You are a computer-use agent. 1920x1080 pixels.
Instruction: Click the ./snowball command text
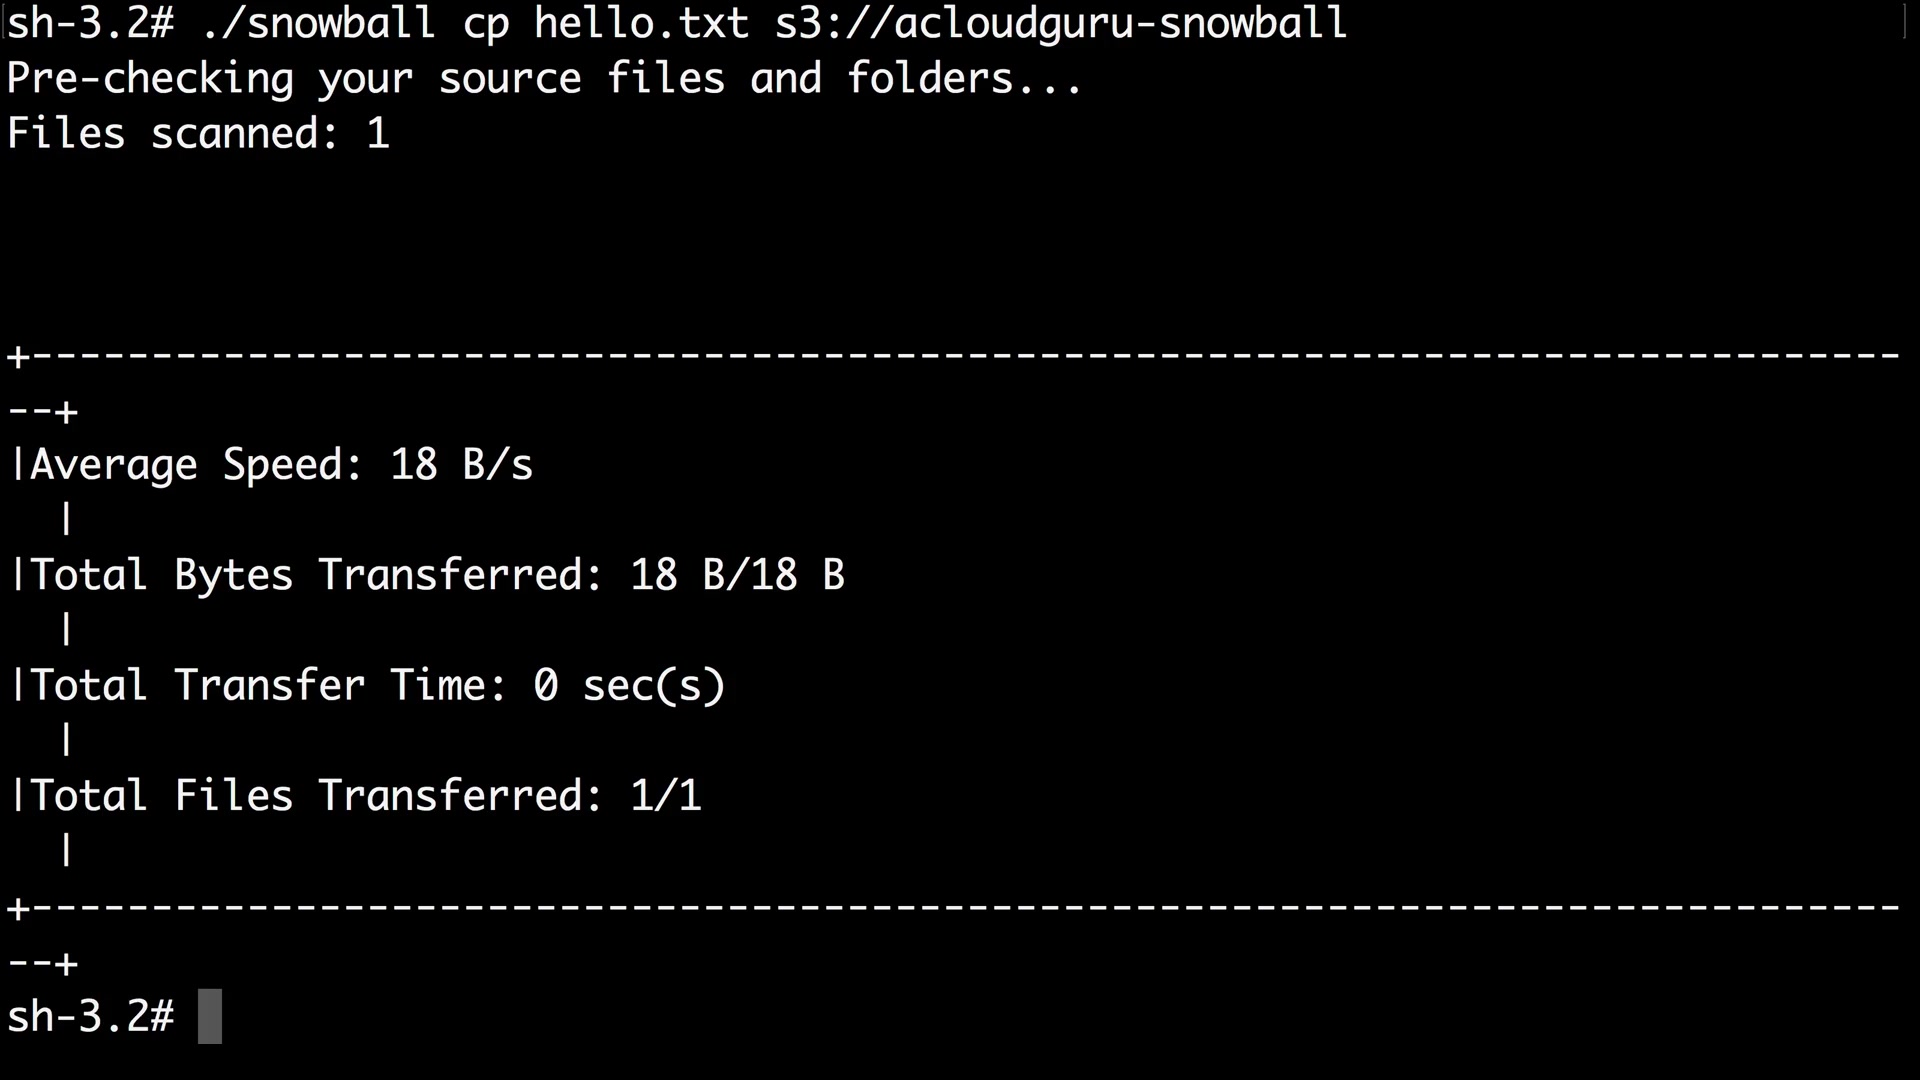[318, 24]
